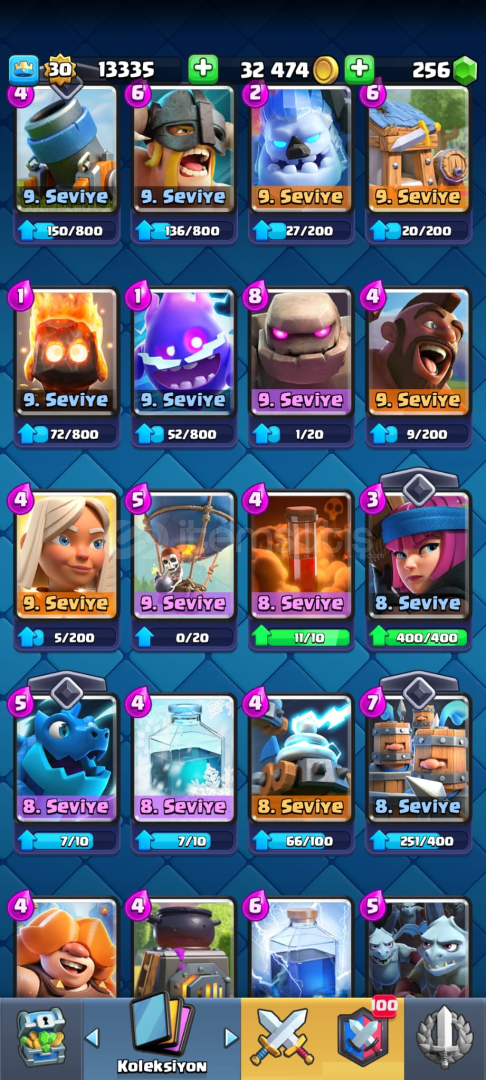Open the Koleksiyon card collection tab
The height and width of the screenshot is (1080, 486).
coord(162,1037)
